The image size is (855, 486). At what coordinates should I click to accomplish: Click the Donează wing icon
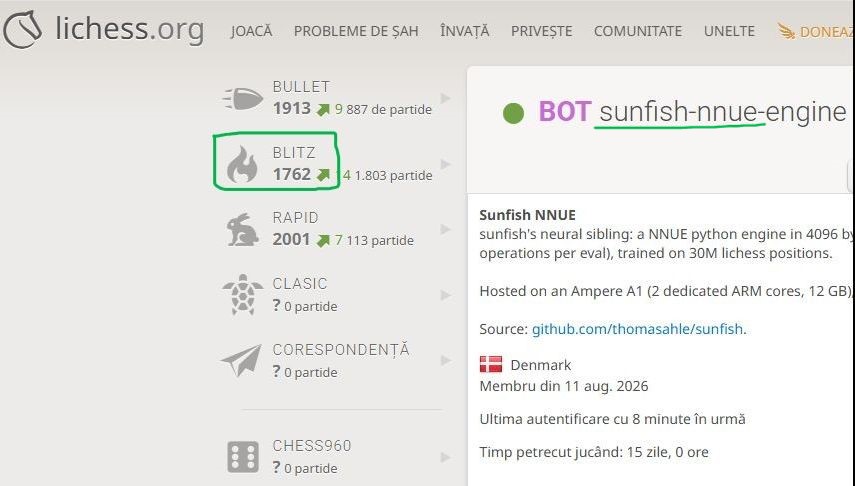pyautogui.click(x=786, y=31)
